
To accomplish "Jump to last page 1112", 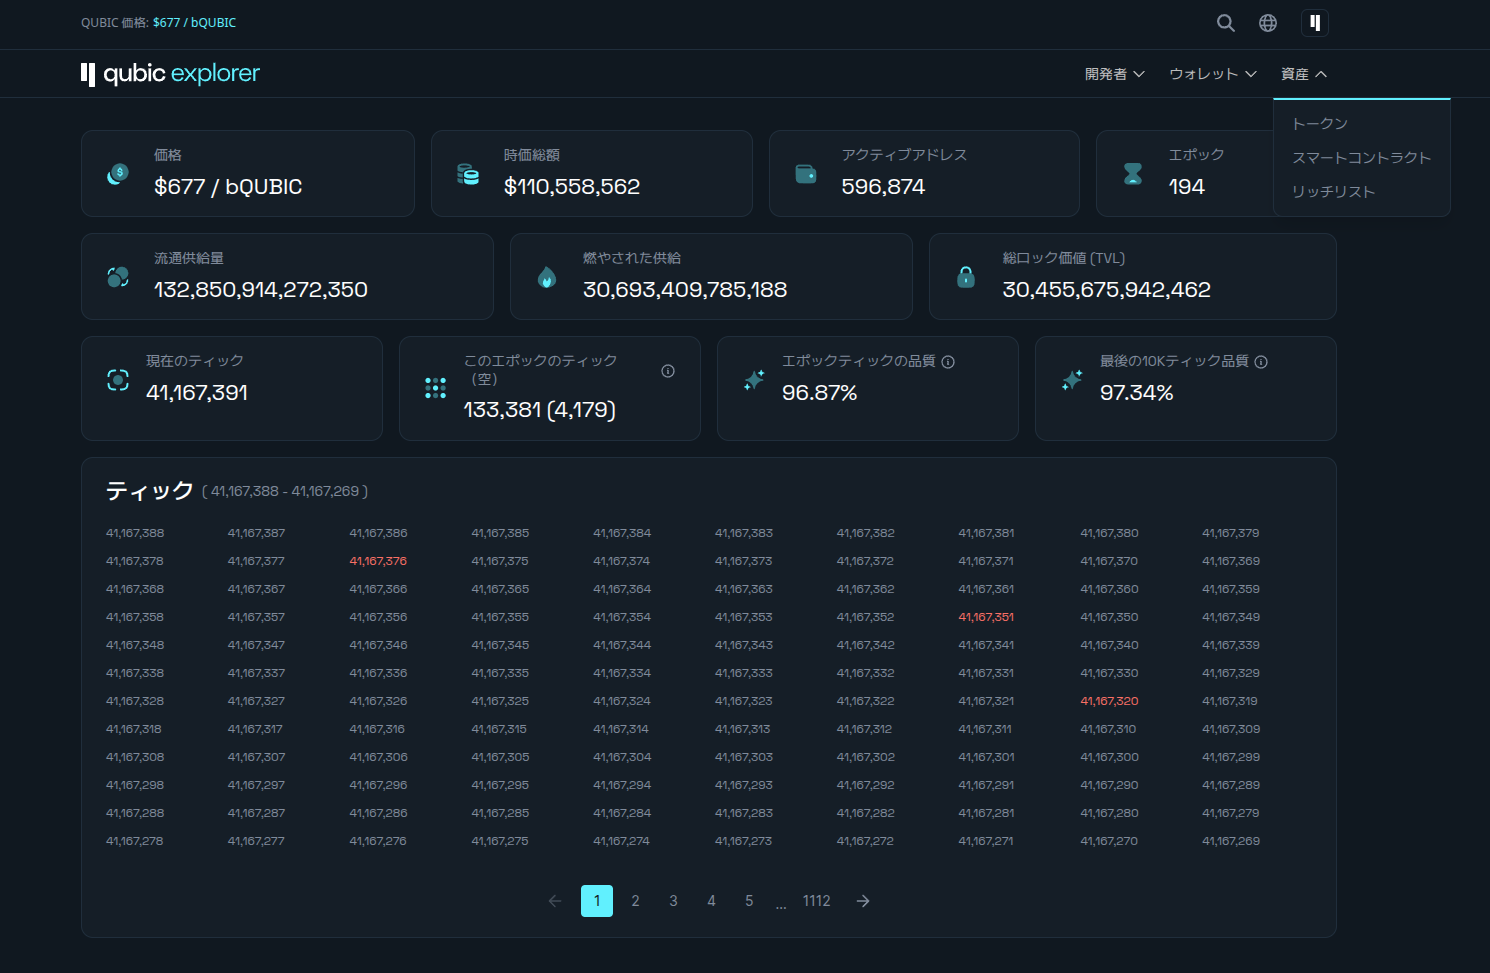I will tap(816, 901).
